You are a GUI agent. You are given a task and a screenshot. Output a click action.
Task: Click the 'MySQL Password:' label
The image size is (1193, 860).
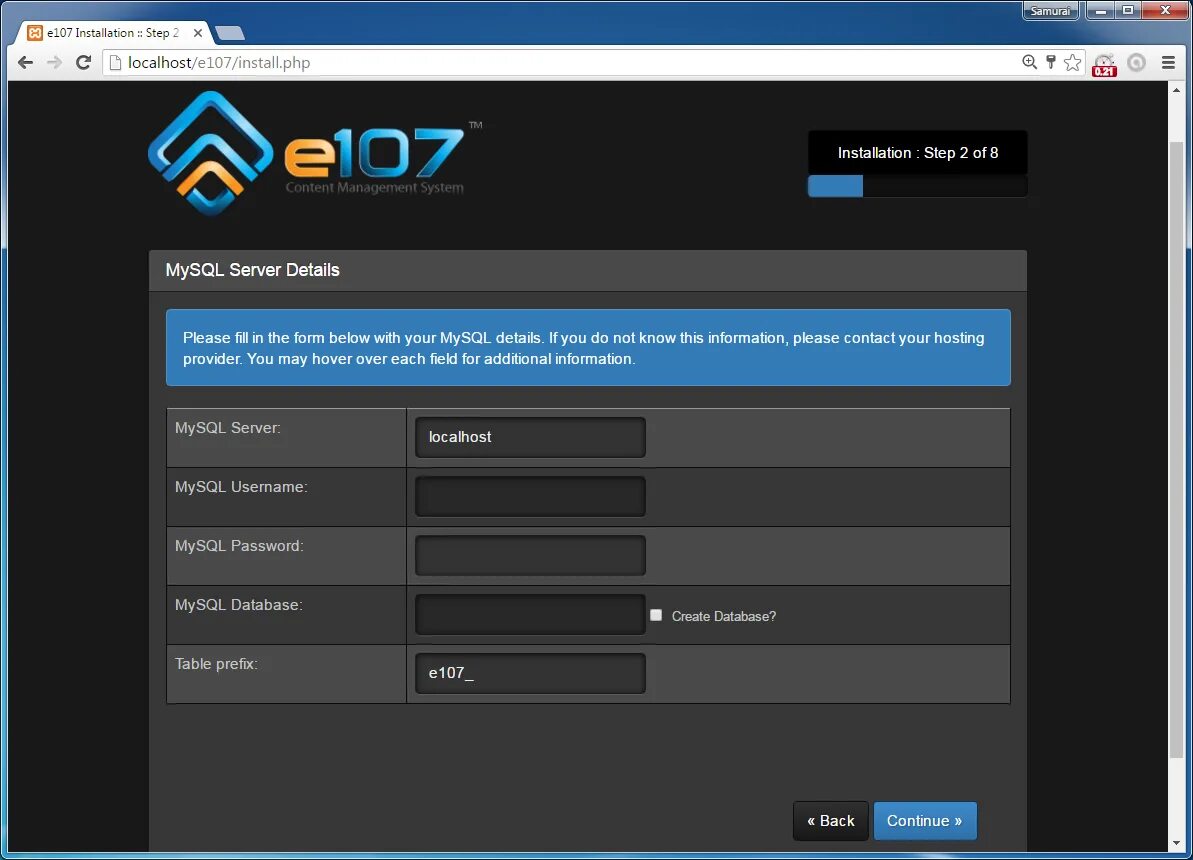click(x=239, y=546)
